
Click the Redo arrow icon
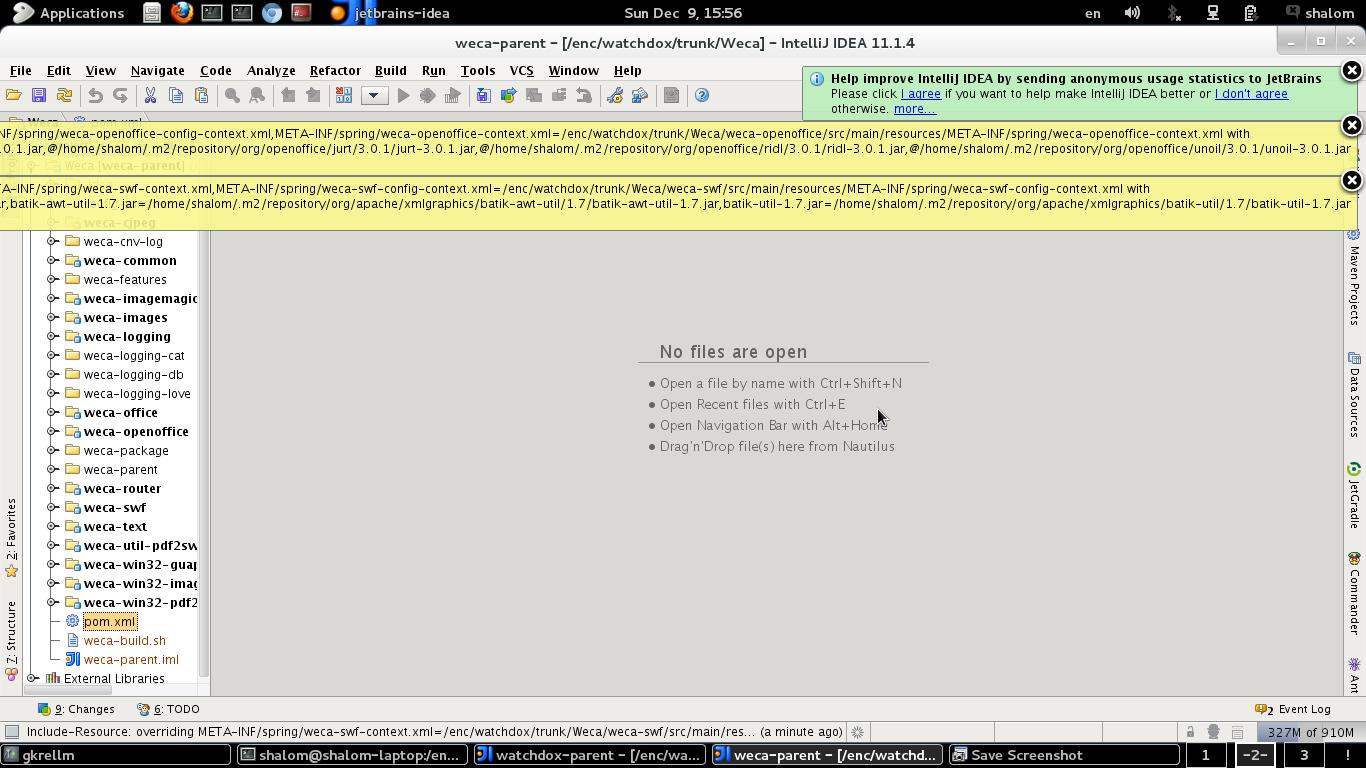click(120, 95)
